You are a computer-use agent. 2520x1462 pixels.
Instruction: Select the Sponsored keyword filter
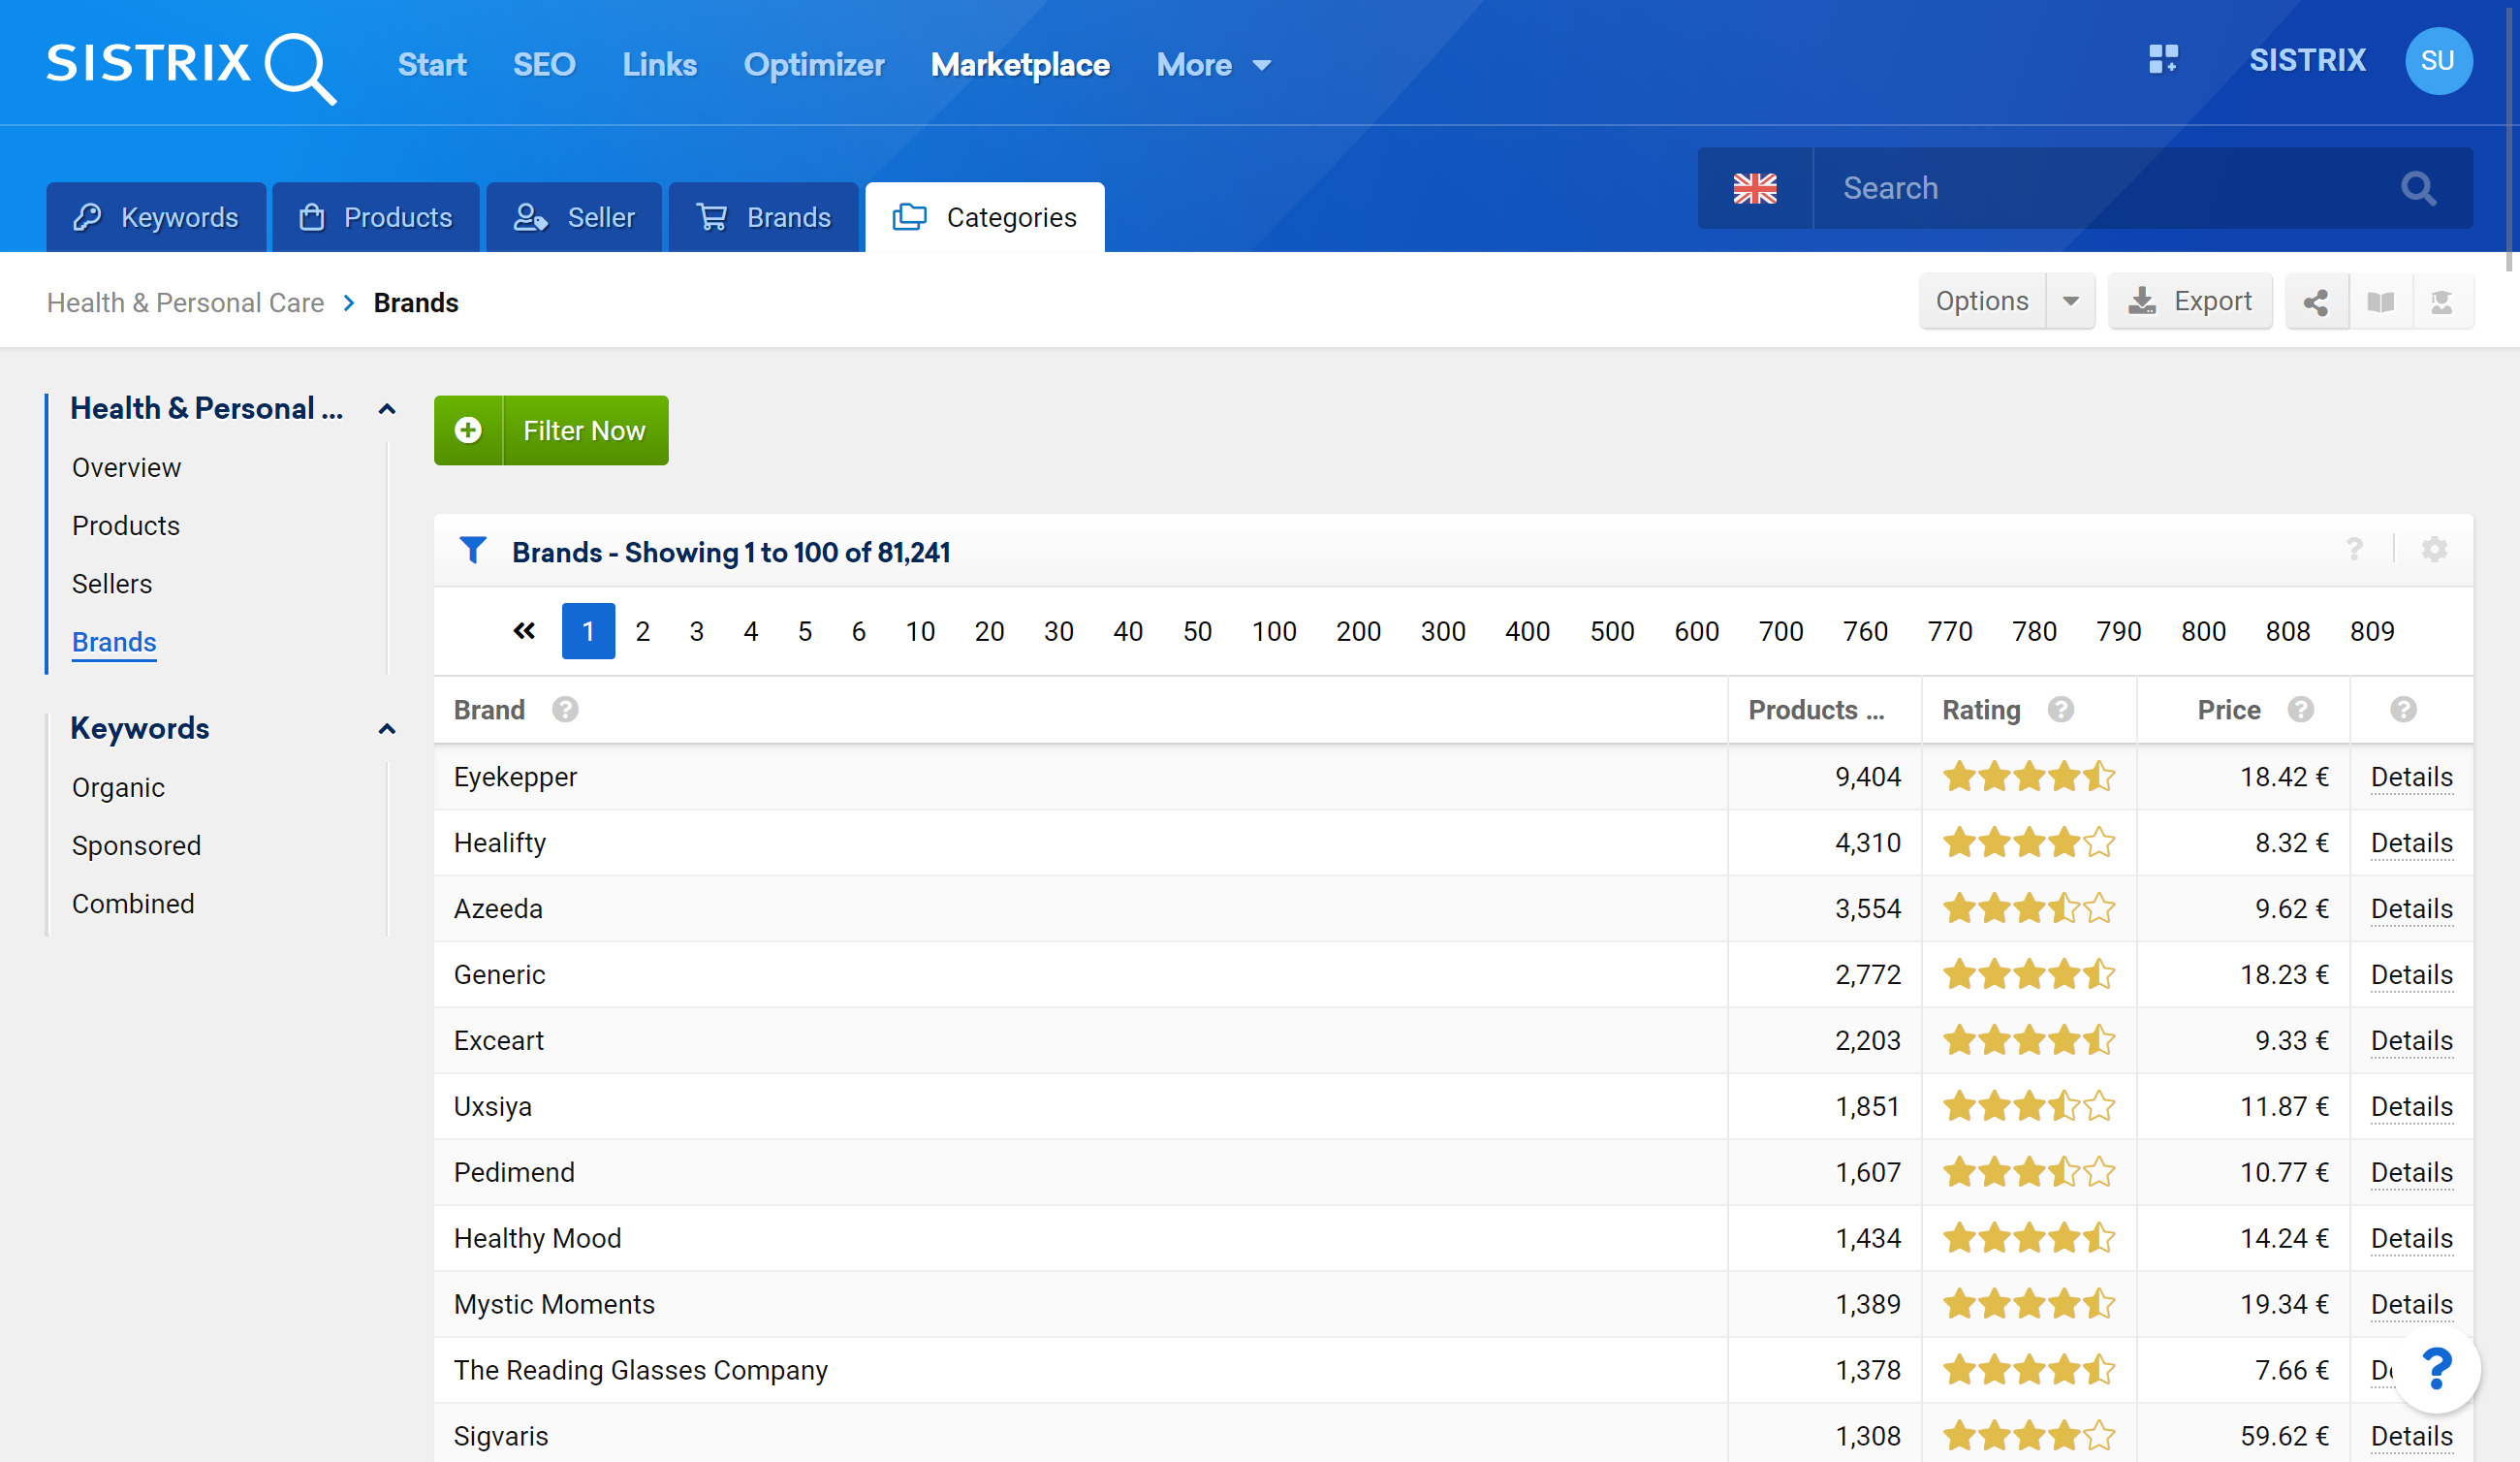(134, 844)
